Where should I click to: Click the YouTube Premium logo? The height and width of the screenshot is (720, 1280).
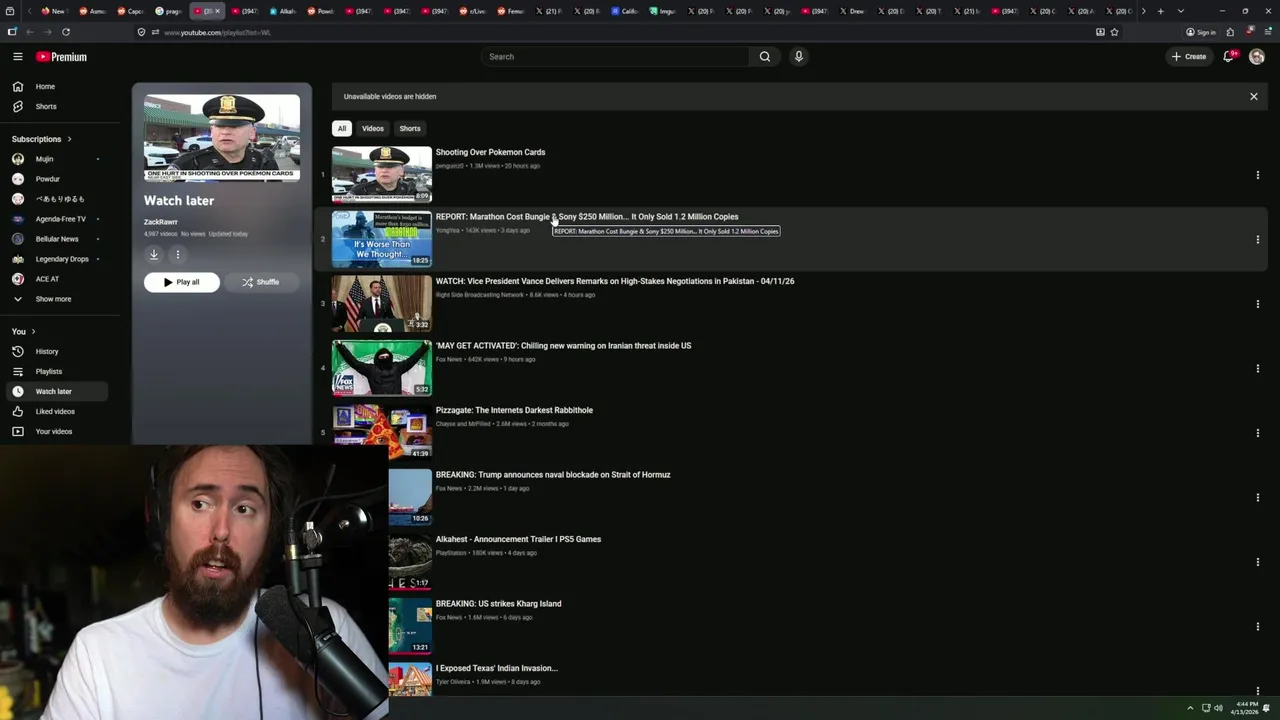pyautogui.click(x=61, y=57)
